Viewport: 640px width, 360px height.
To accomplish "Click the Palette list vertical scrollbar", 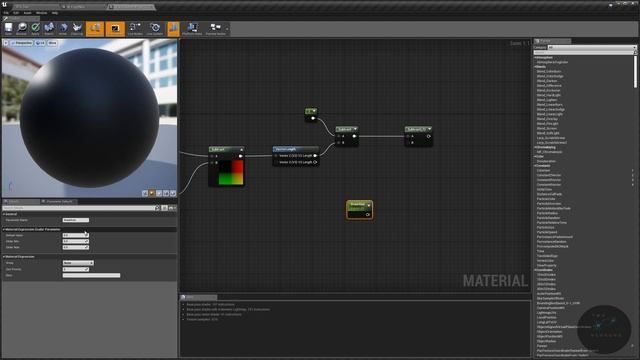I will [x=635, y=71].
